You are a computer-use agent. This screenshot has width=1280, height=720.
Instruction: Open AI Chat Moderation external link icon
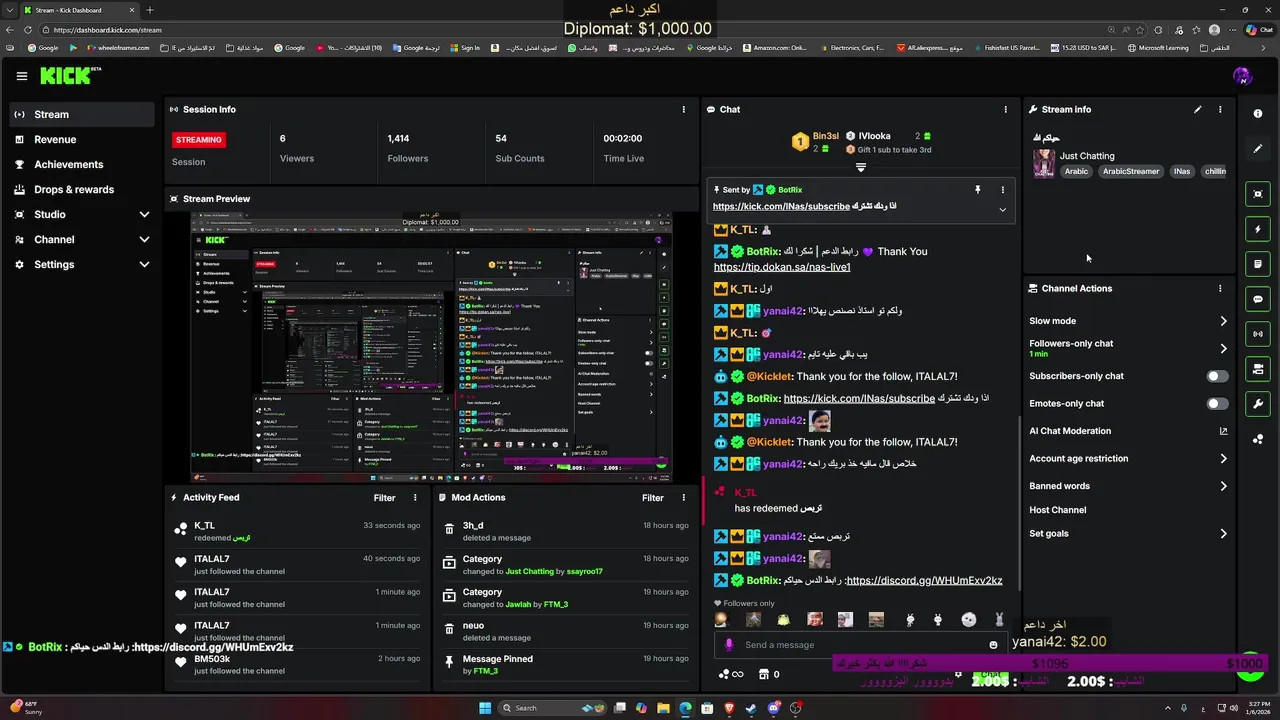pyautogui.click(x=1223, y=431)
